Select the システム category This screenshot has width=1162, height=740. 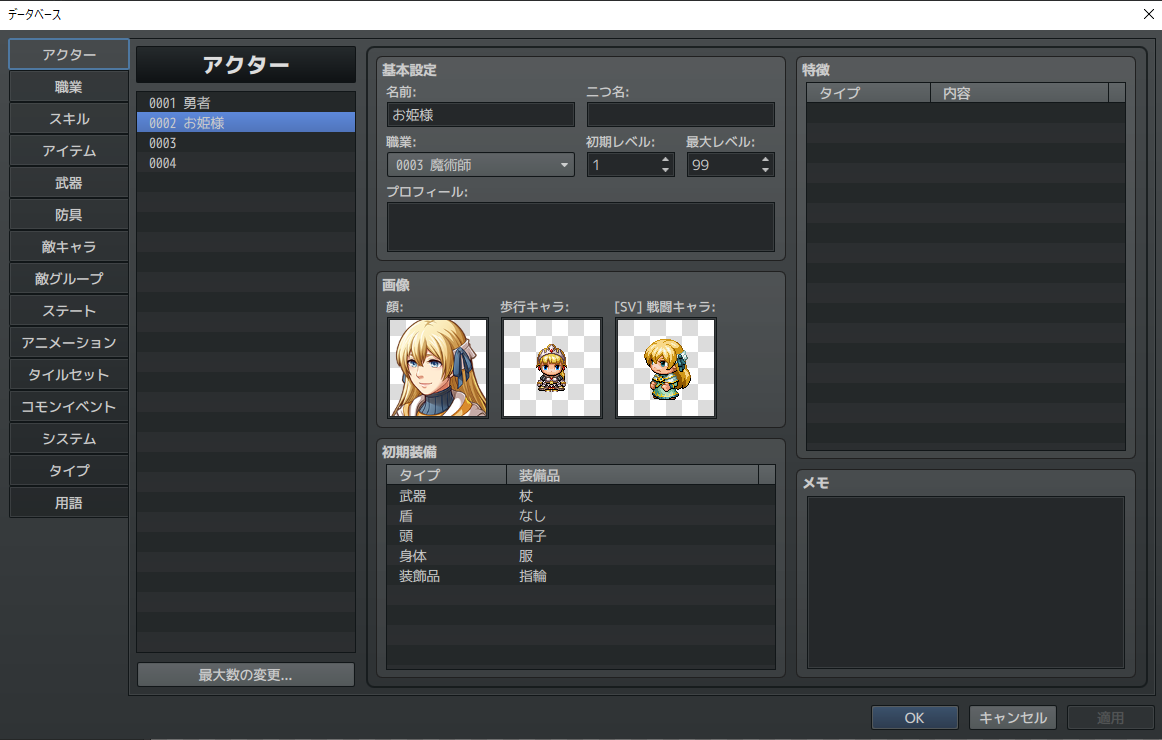click(x=68, y=438)
